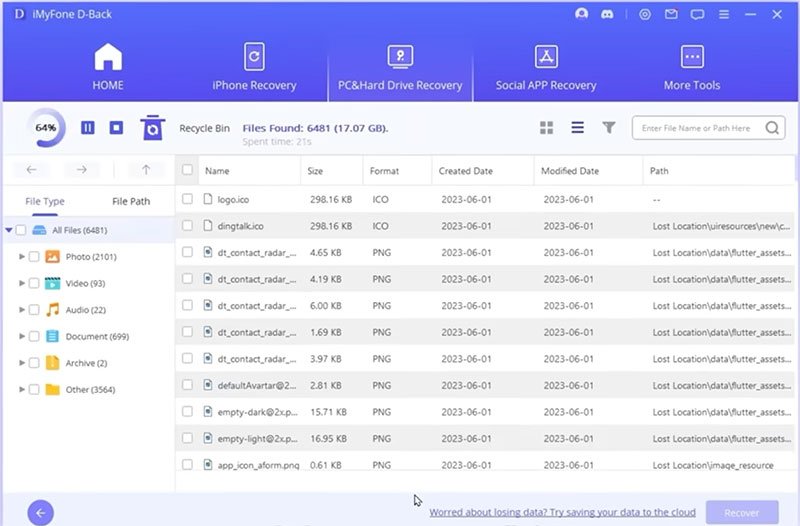Select the empty-light@2x file row name
Screen dimensions: 800x526
[x=258, y=438]
